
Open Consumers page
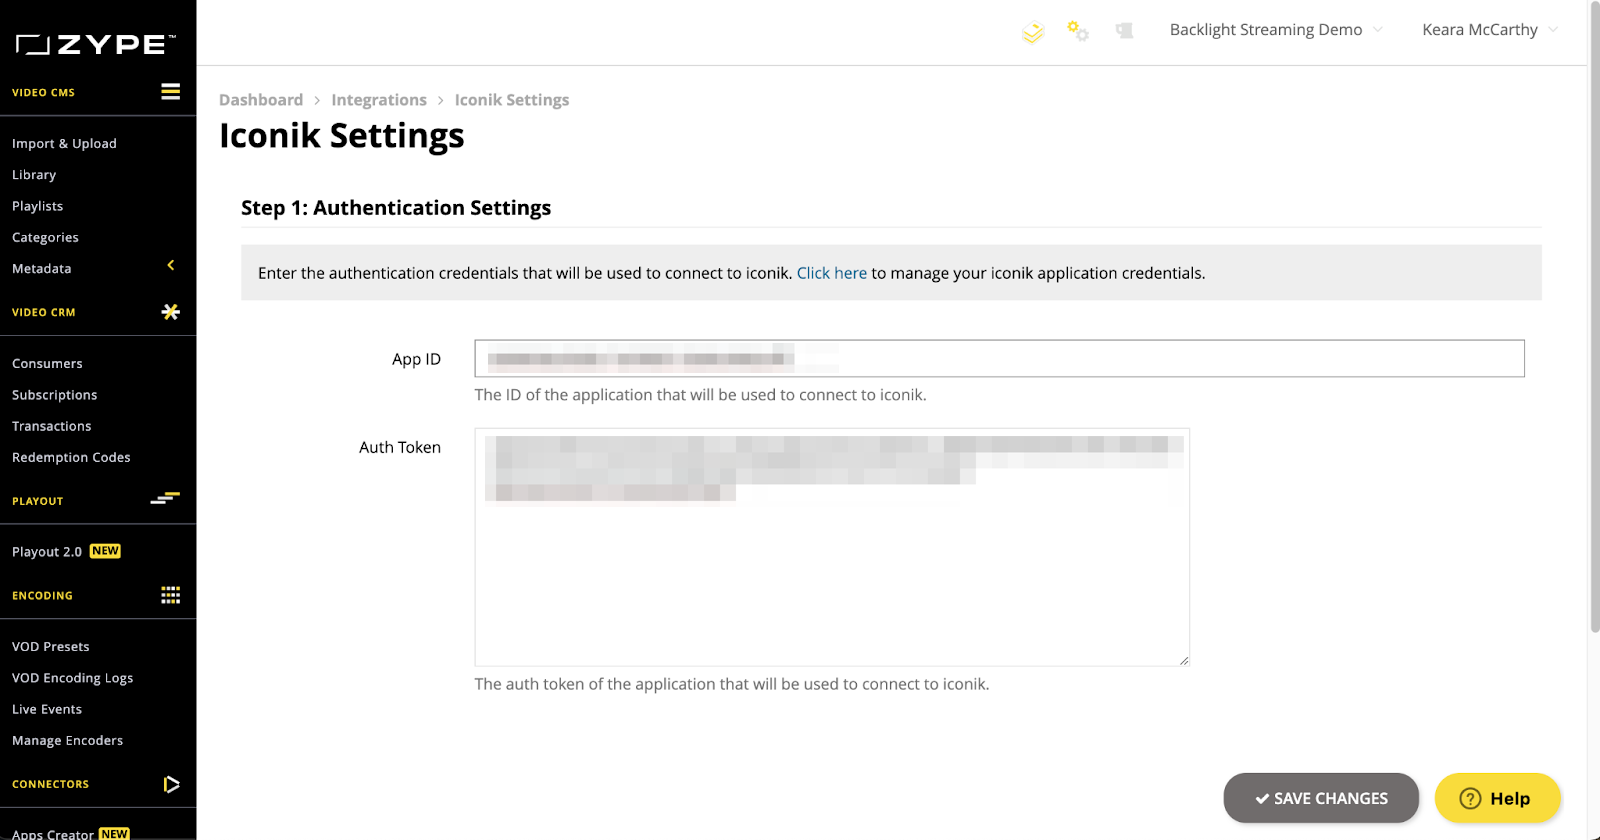click(x=47, y=363)
